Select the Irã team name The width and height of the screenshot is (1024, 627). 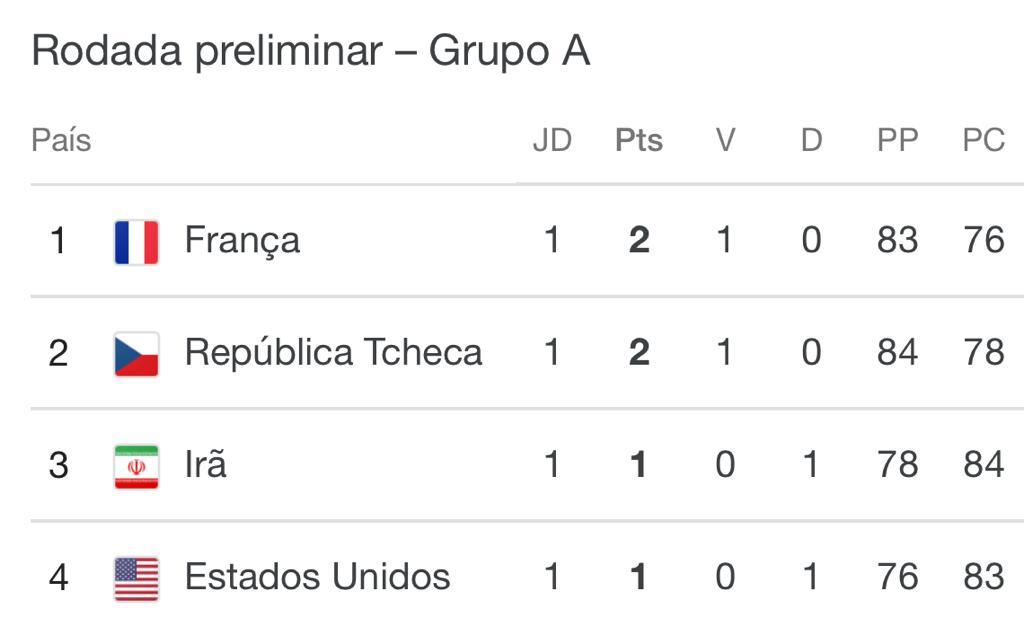coord(206,464)
